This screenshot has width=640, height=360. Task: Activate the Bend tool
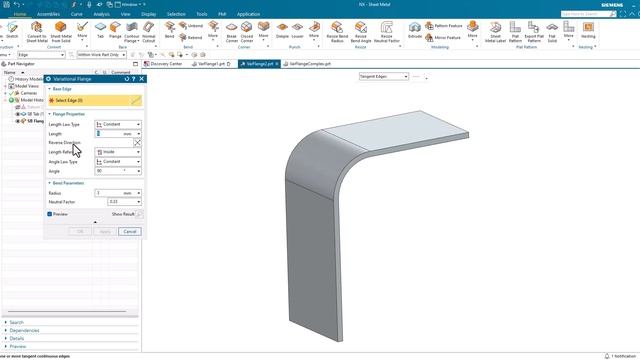[169, 31]
